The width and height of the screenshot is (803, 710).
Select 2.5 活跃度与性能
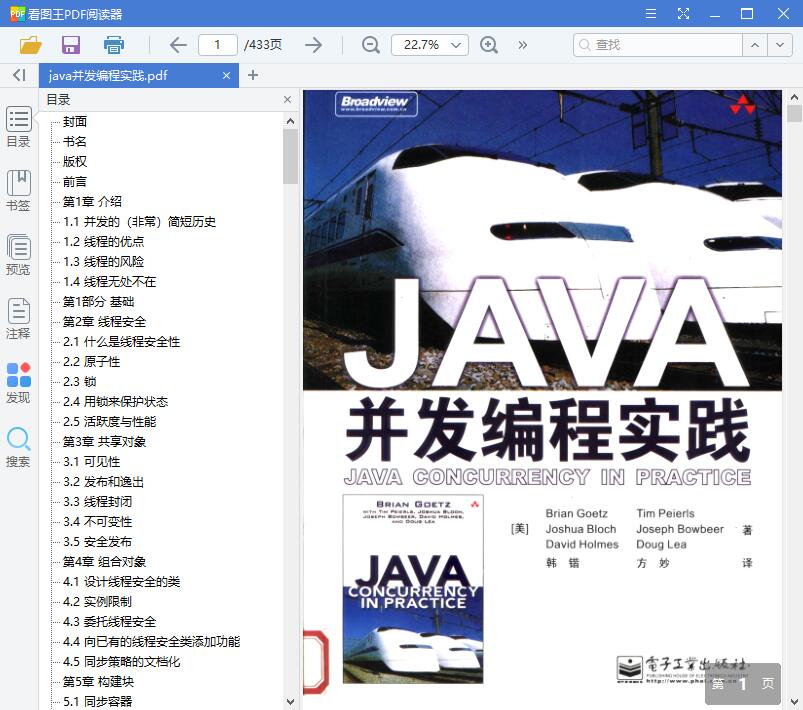click(x=110, y=422)
